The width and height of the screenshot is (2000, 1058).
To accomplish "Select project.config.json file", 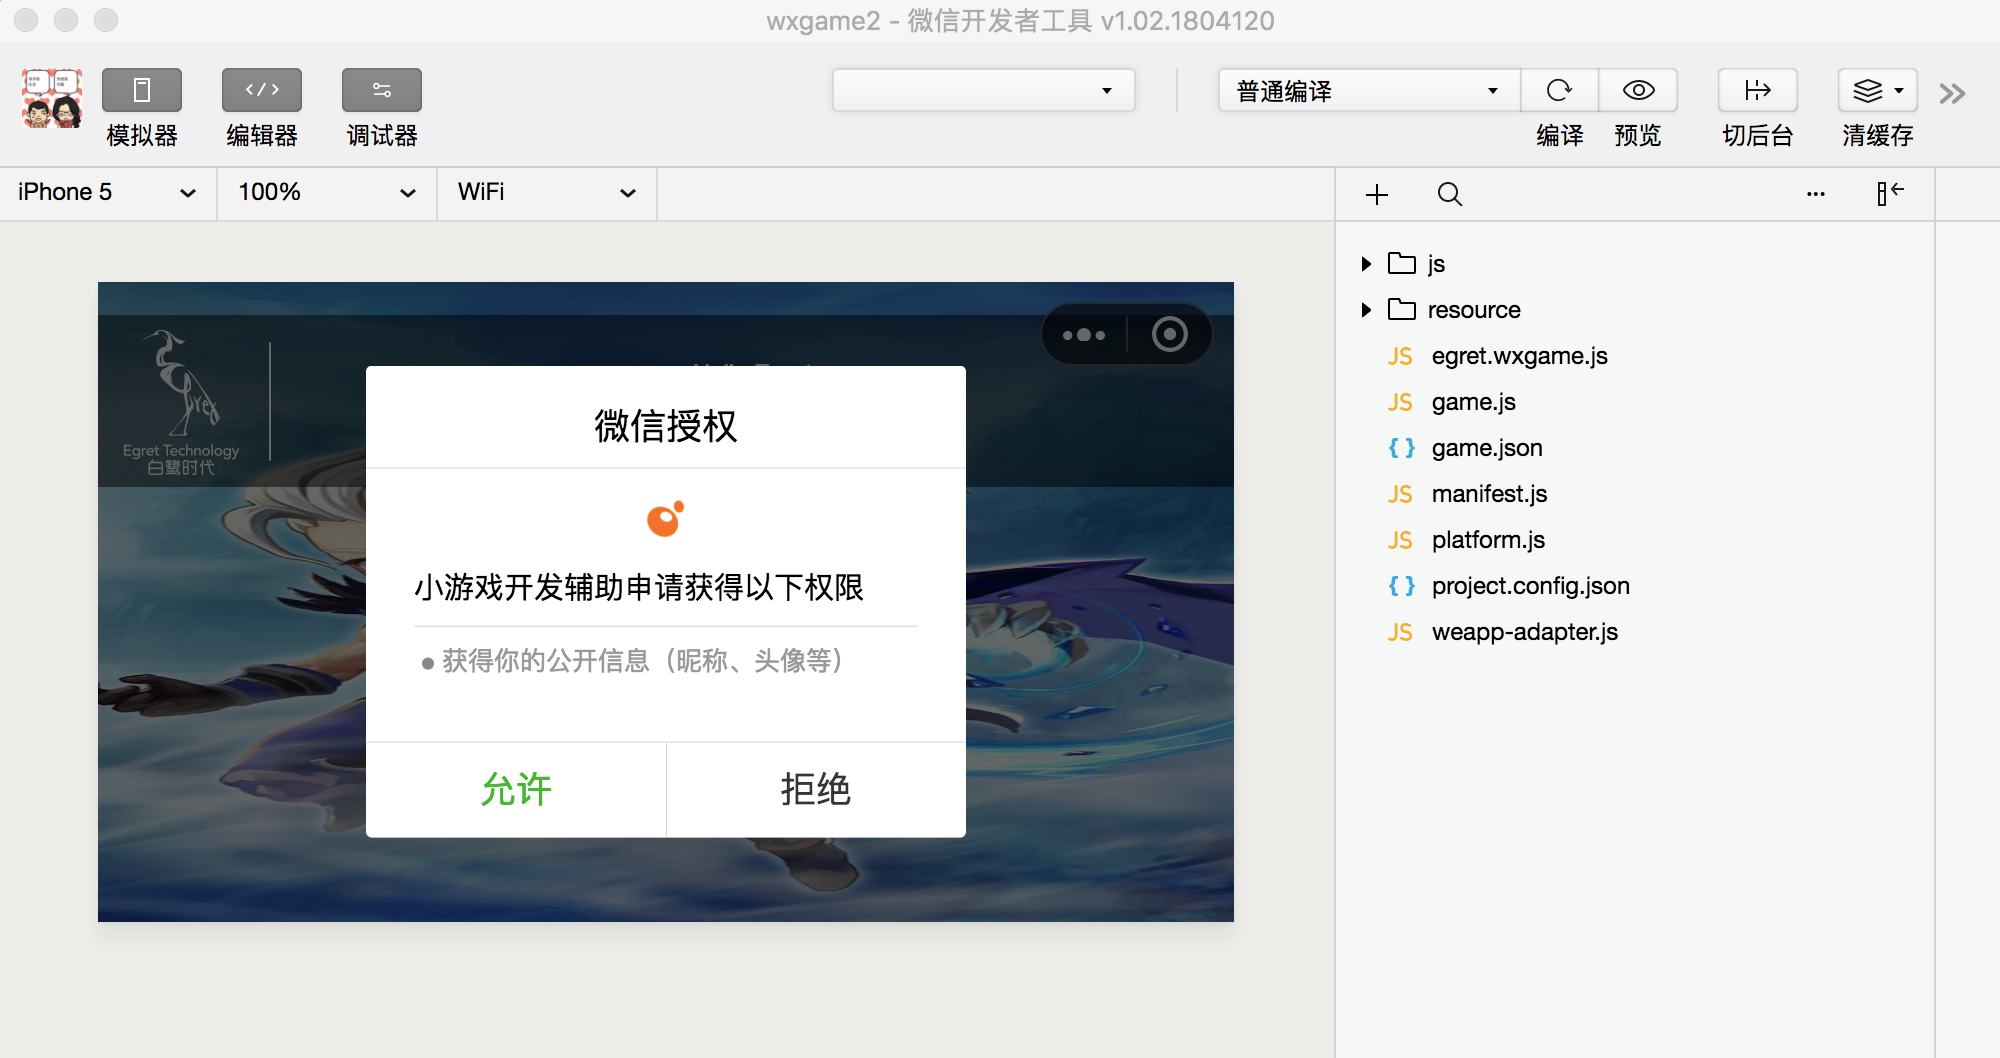I will (1530, 586).
